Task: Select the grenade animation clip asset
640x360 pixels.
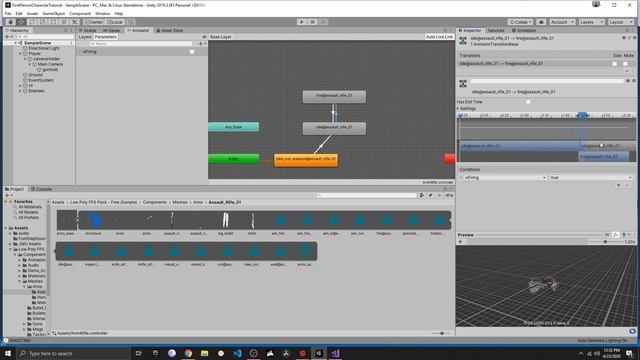Action: (x=413, y=221)
